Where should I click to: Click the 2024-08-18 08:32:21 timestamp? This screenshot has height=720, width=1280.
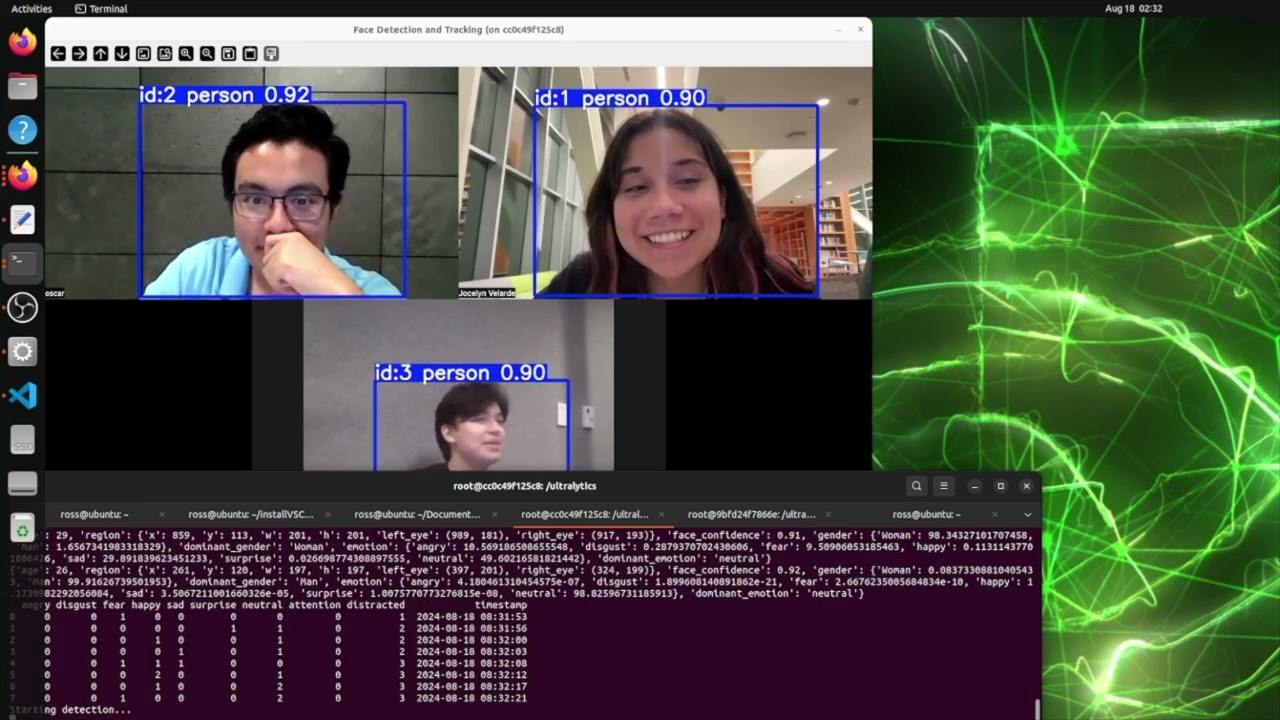(x=471, y=698)
